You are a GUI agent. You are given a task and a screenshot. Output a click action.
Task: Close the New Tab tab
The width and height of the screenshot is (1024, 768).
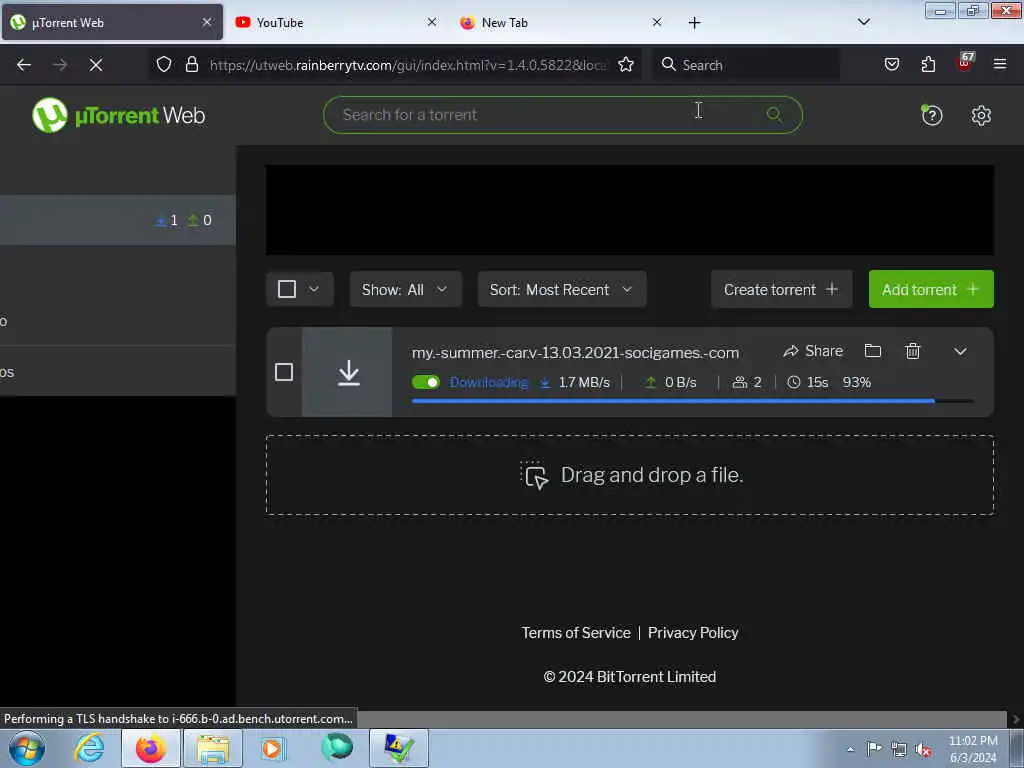click(x=657, y=22)
